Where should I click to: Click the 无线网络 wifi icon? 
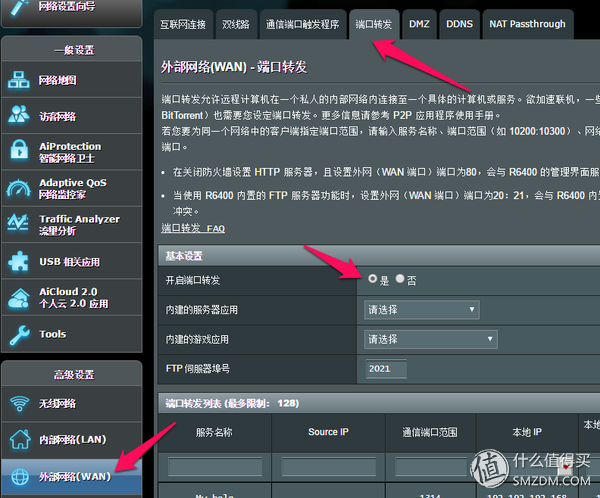(19, 403)
